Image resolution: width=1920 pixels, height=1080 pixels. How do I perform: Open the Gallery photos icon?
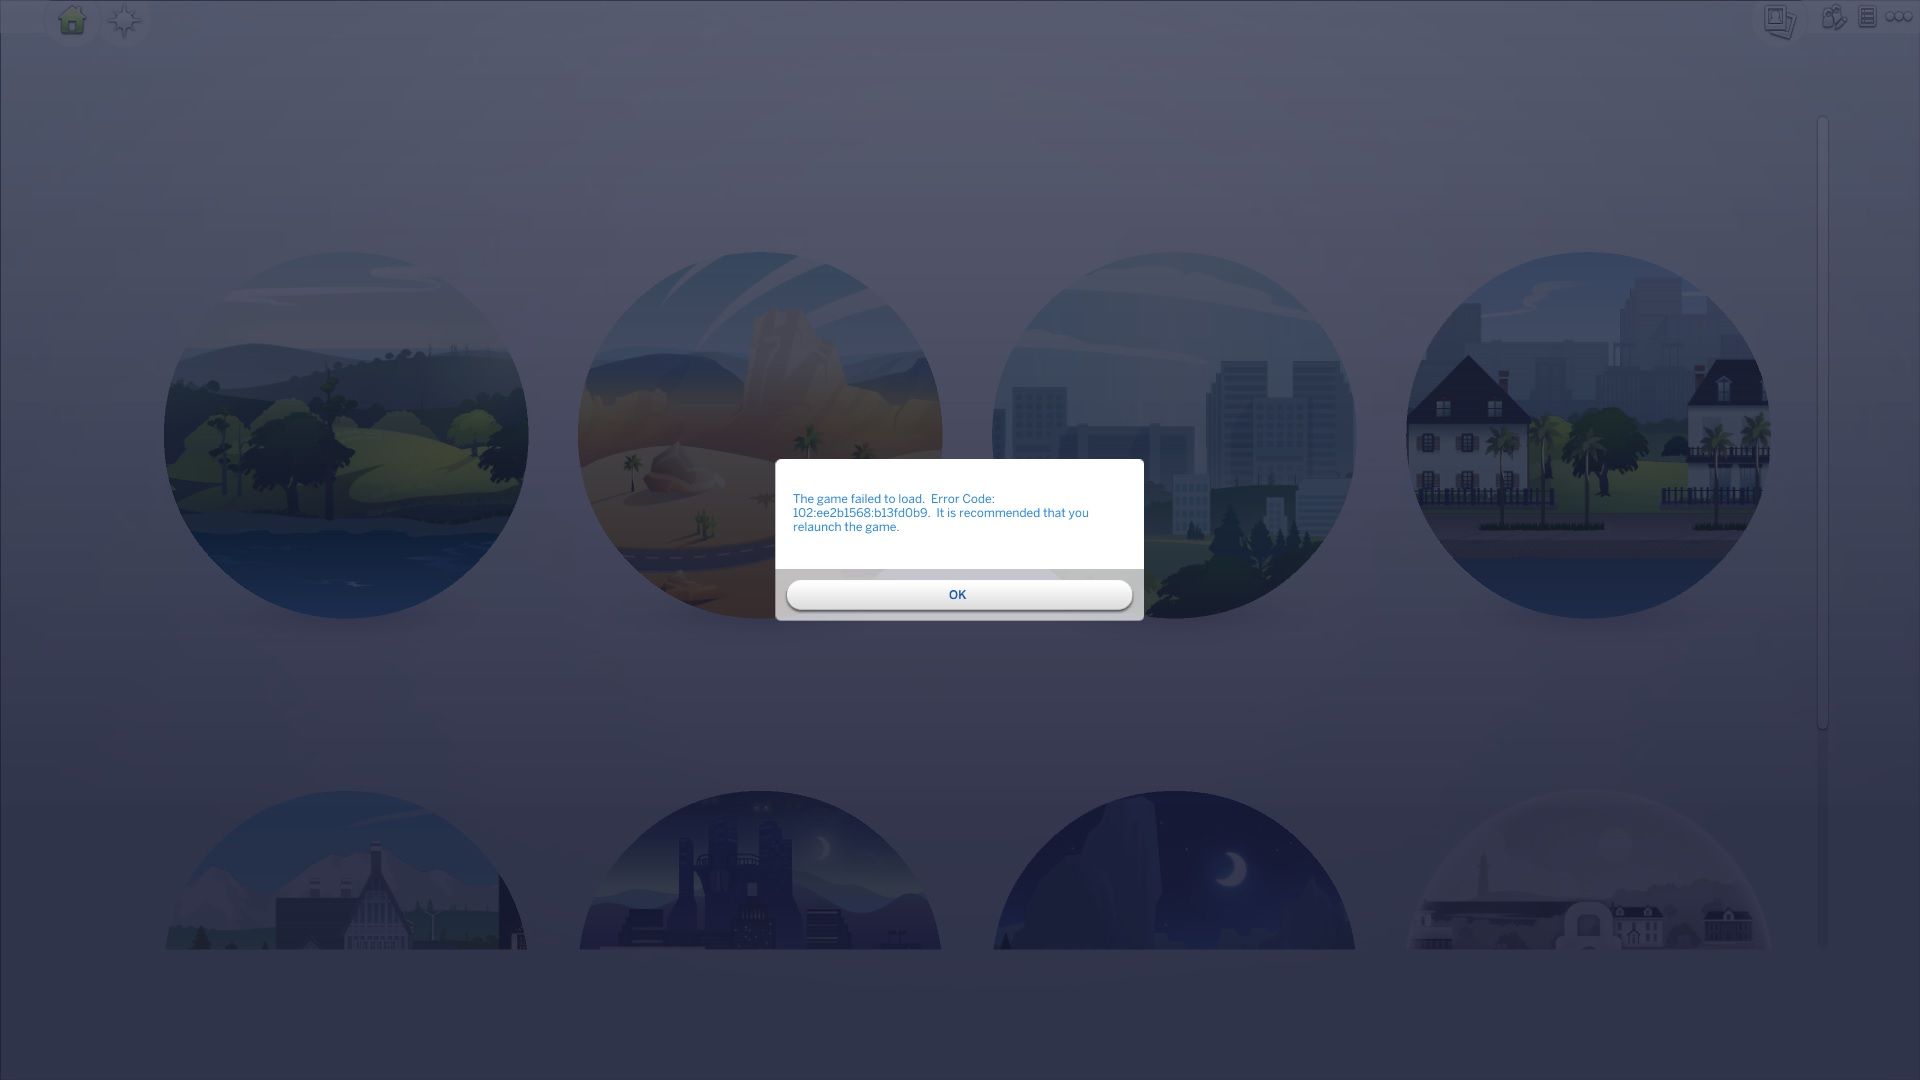[x=1779, y=20]
